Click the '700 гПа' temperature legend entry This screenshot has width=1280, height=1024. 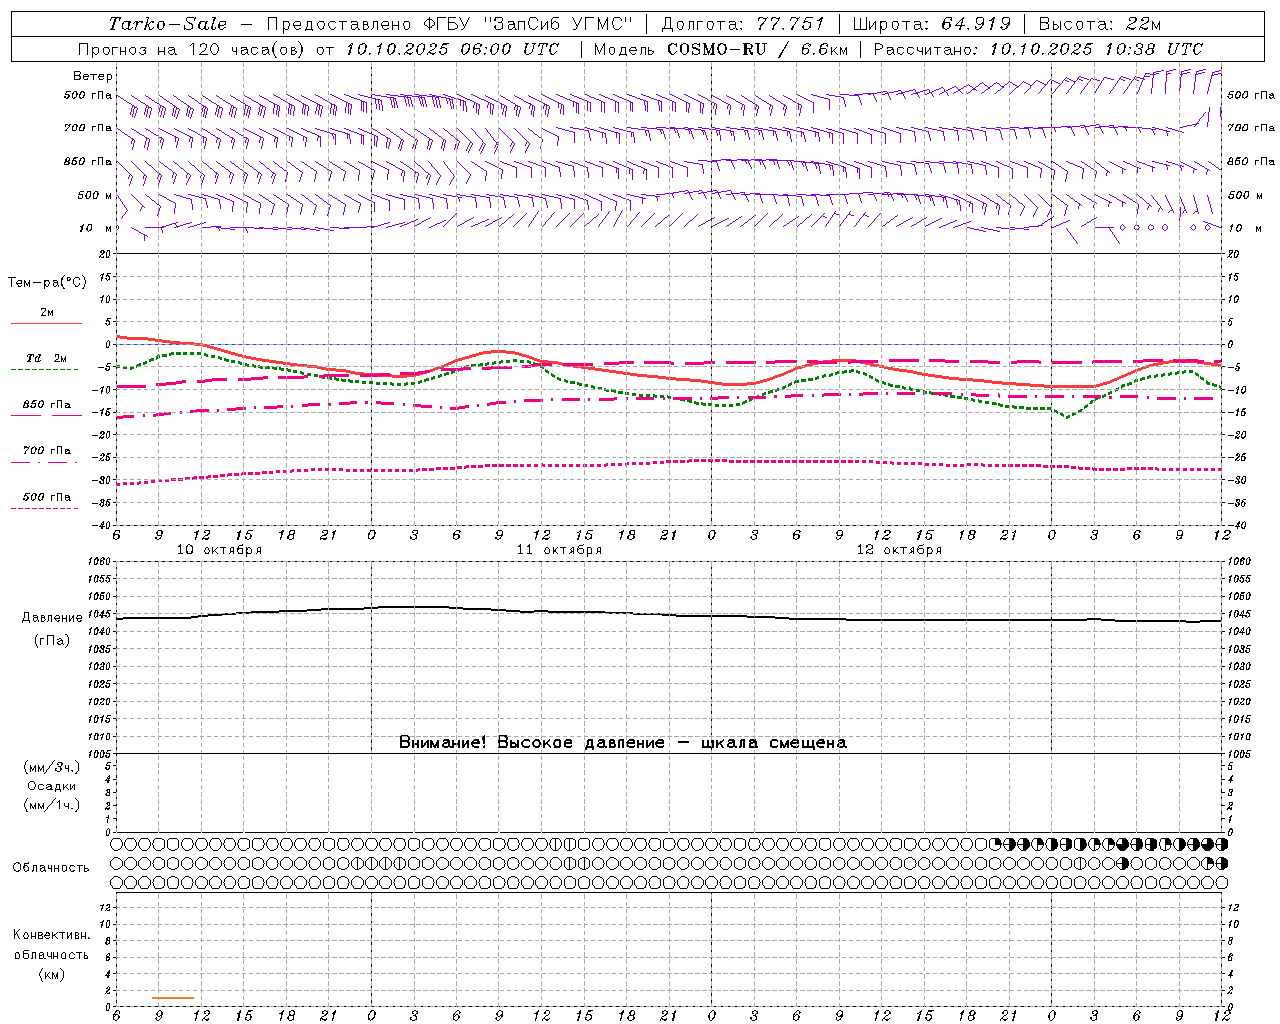pos(47,451)
